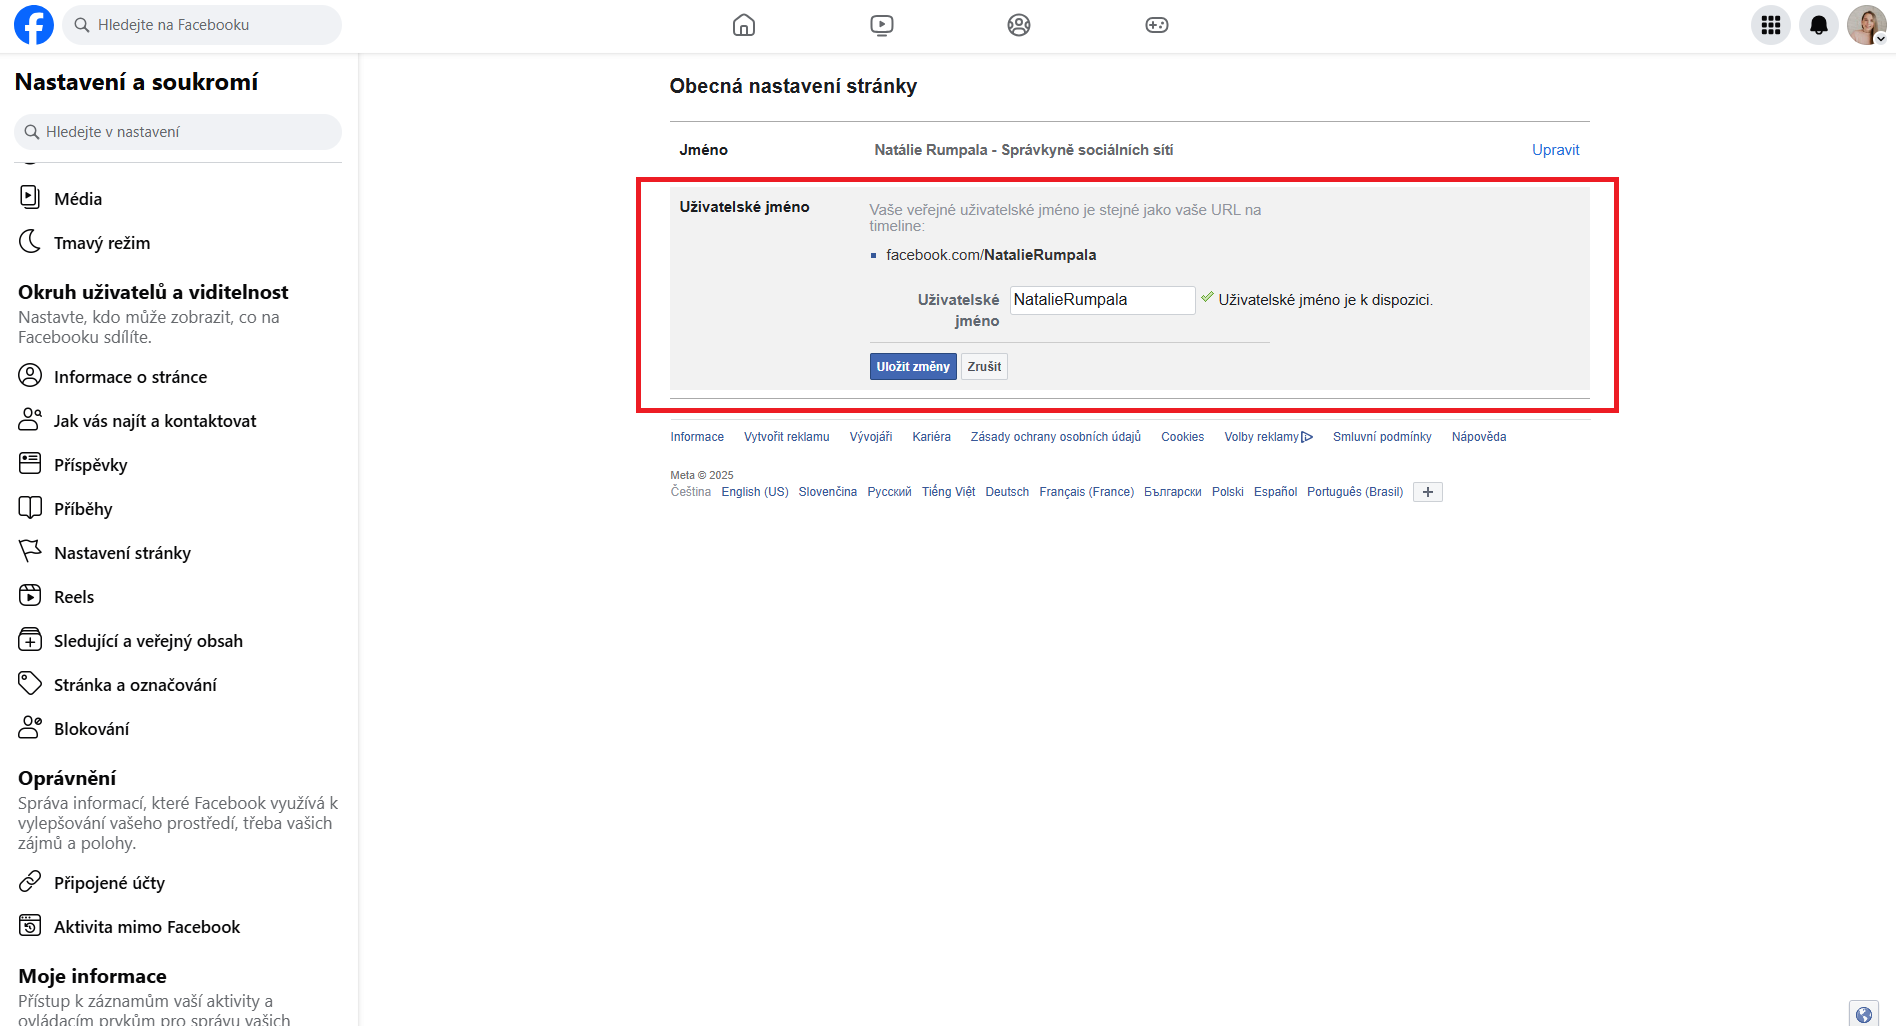Click the Blokování icon
The height and width of the screenshot is (1026, 1896).
click(x=30, y=727)
